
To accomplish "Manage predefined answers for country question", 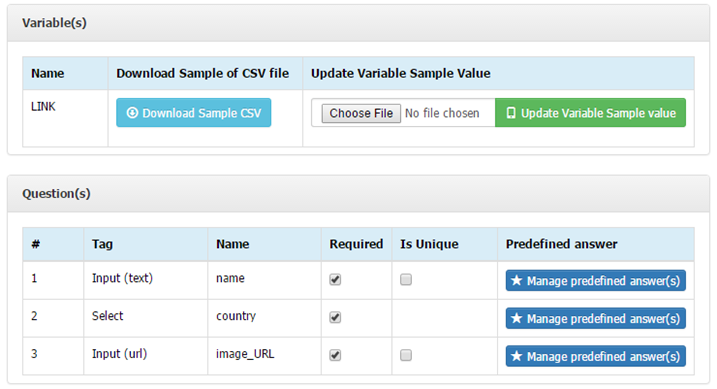I will (595, 318).
